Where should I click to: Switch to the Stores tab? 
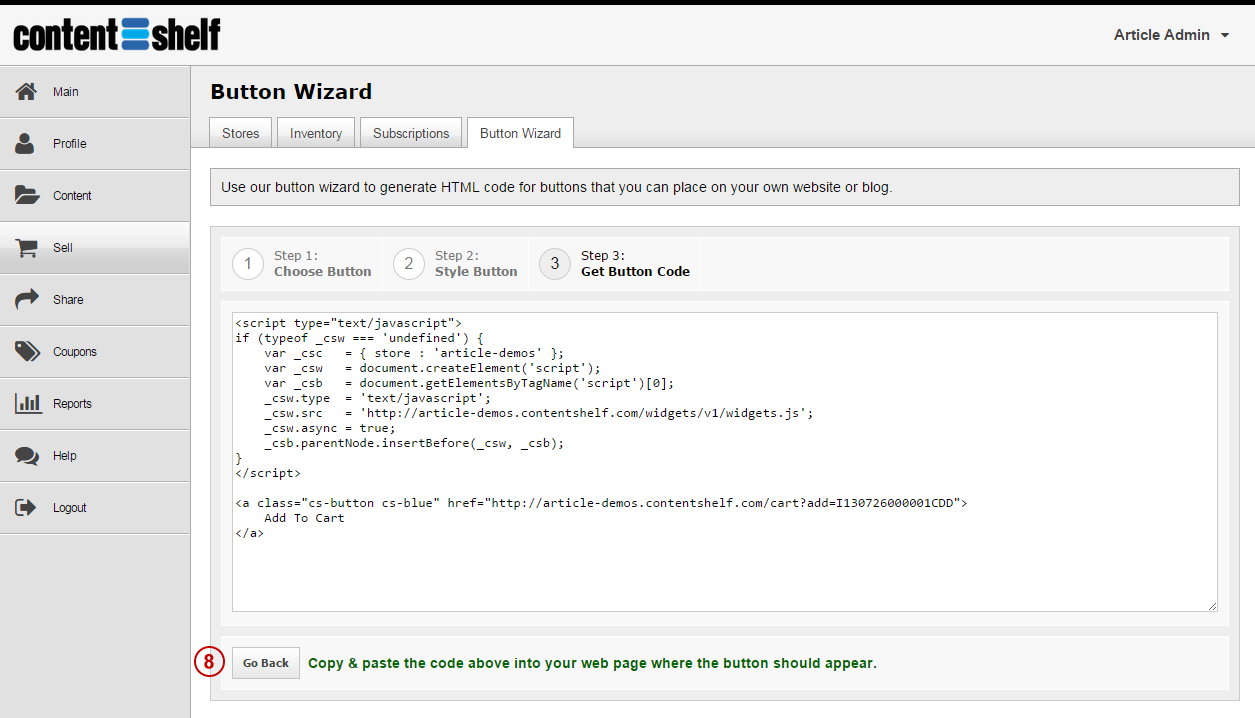click(241, 133)
